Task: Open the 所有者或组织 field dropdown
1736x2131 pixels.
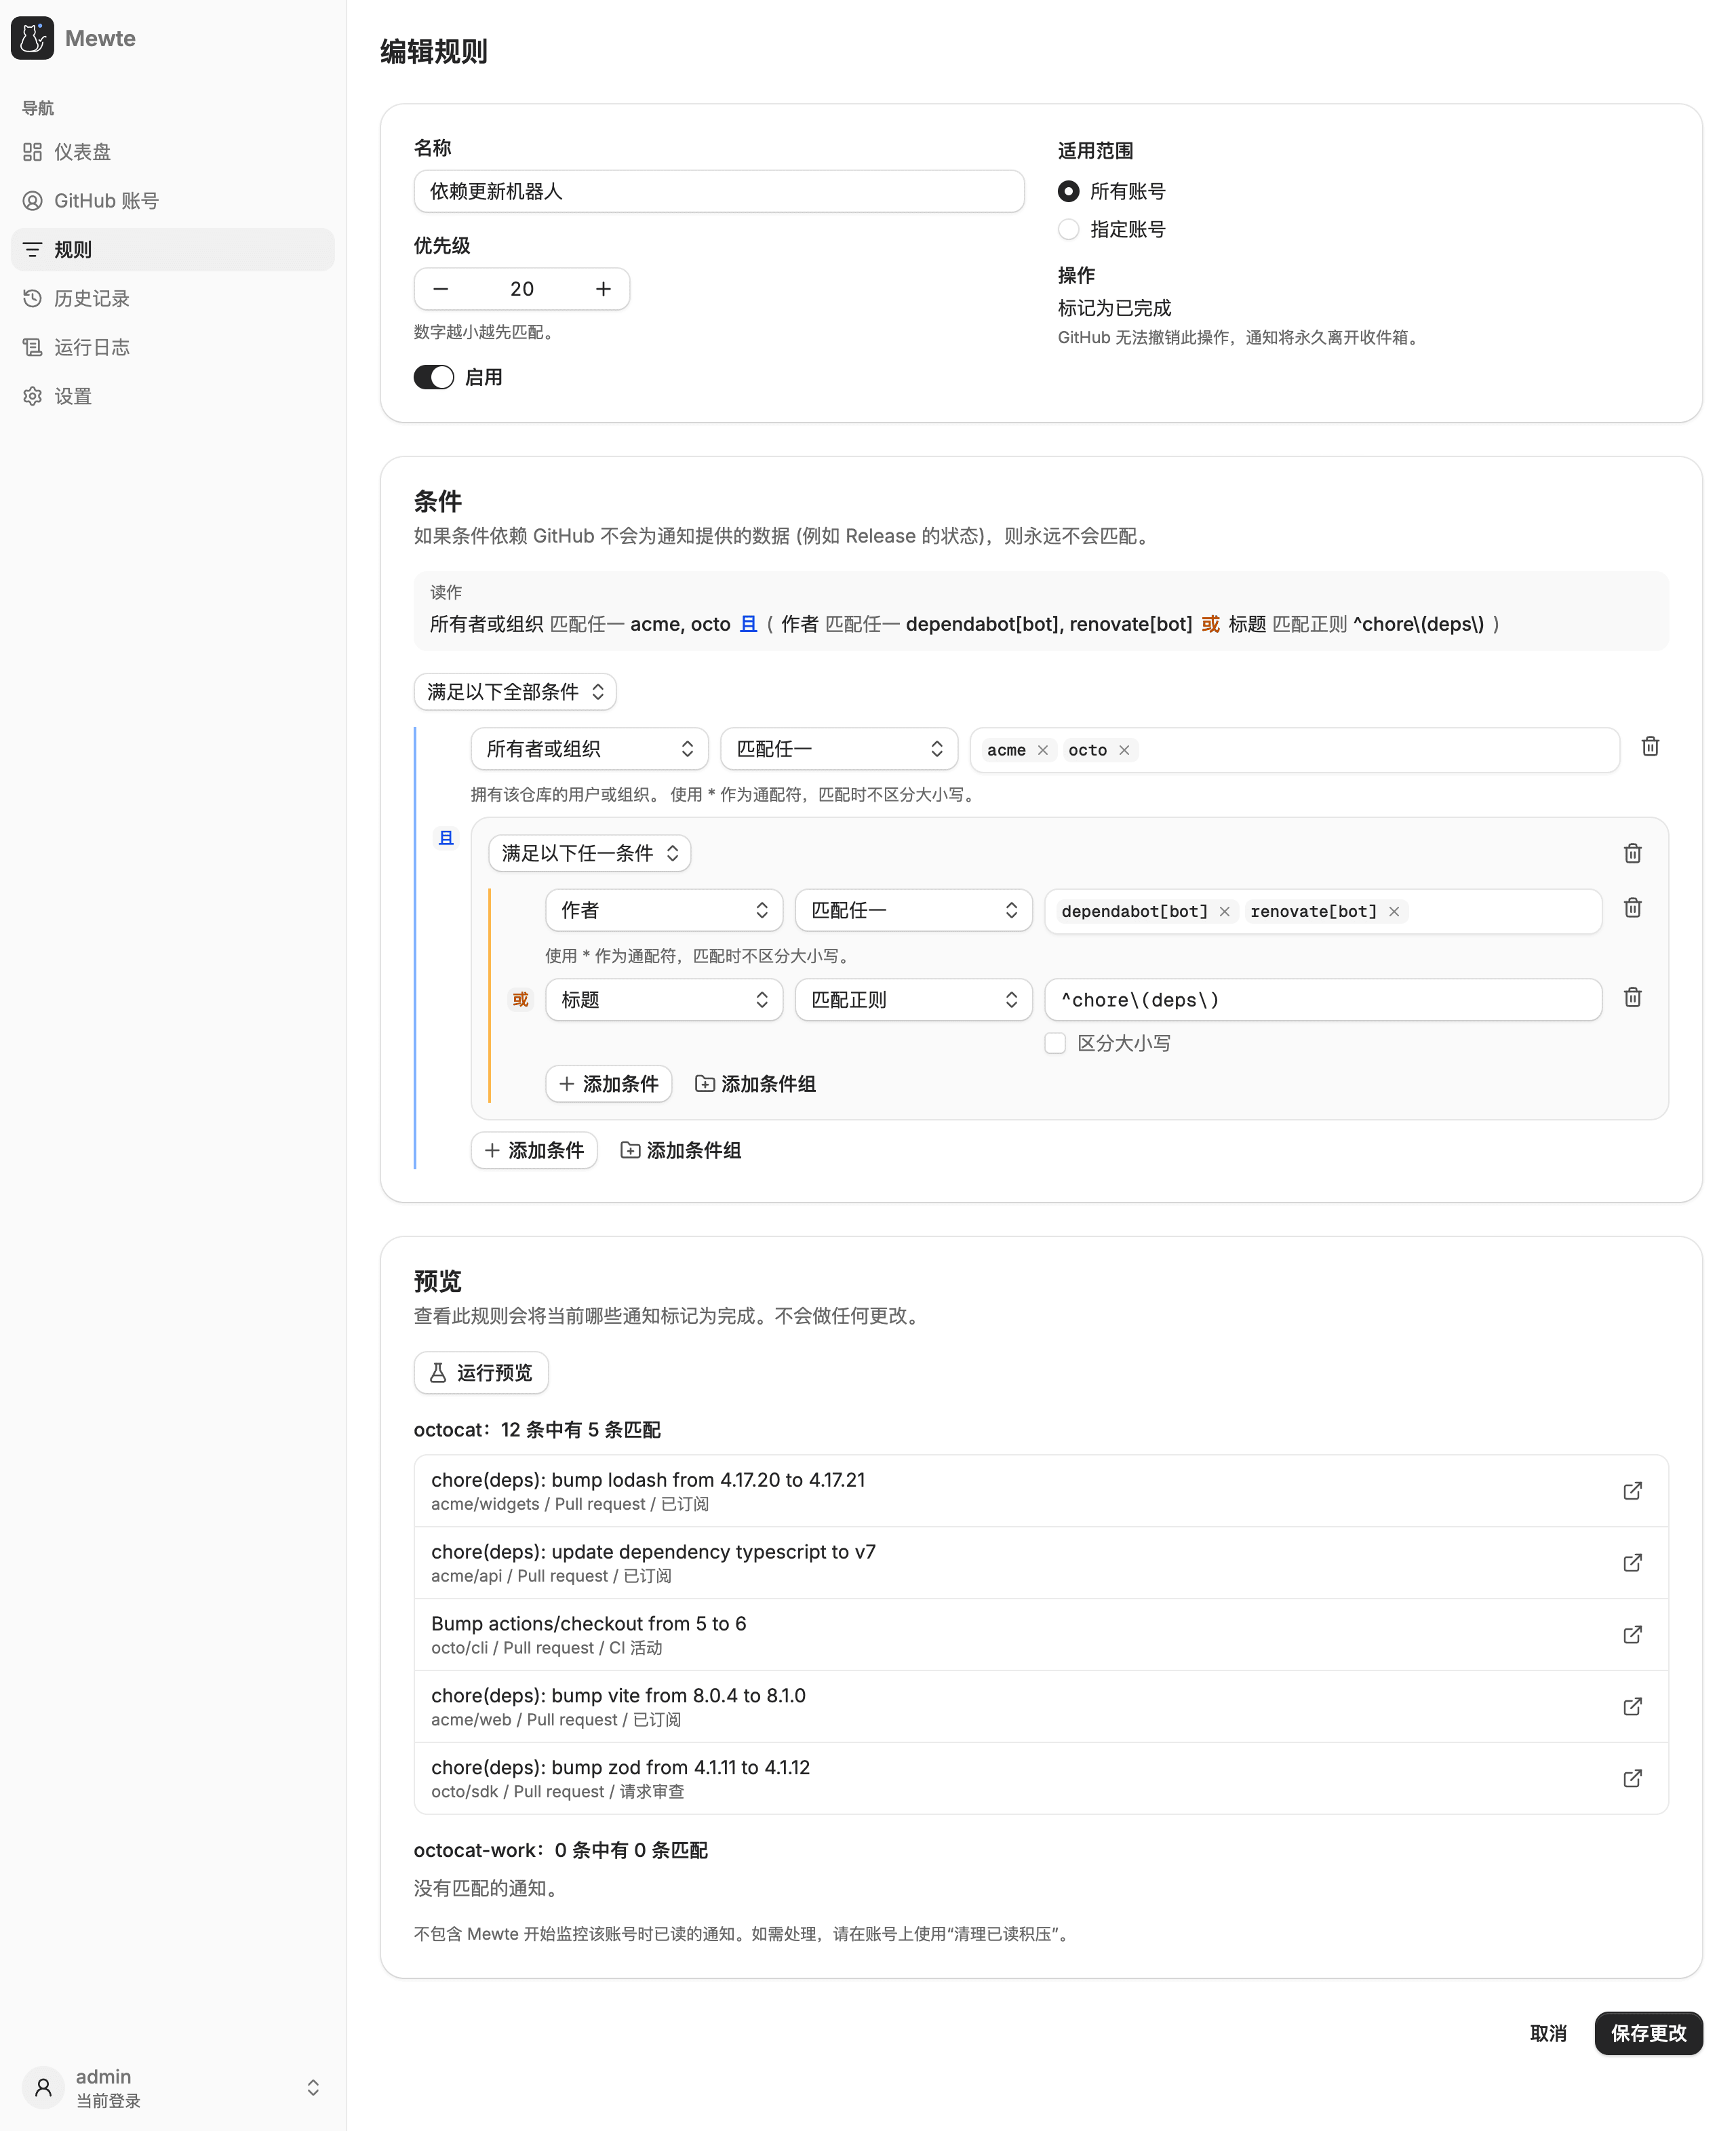Action: 590,749
